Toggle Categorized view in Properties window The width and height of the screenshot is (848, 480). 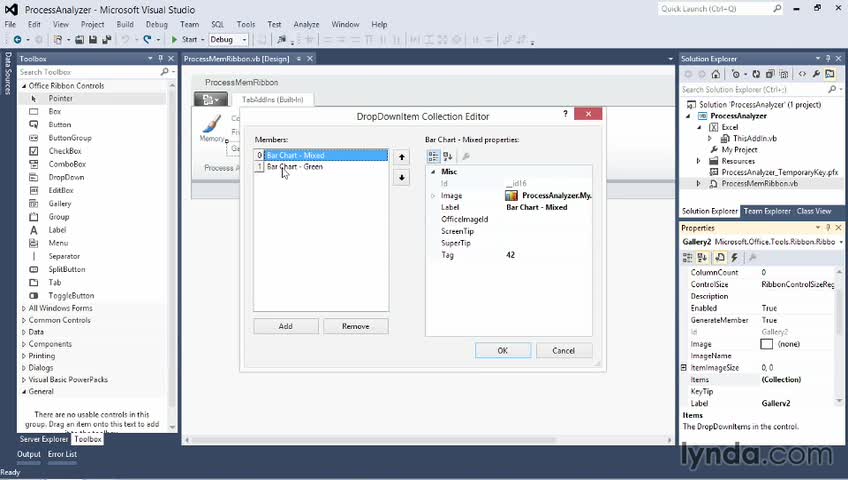coord(688,258)
